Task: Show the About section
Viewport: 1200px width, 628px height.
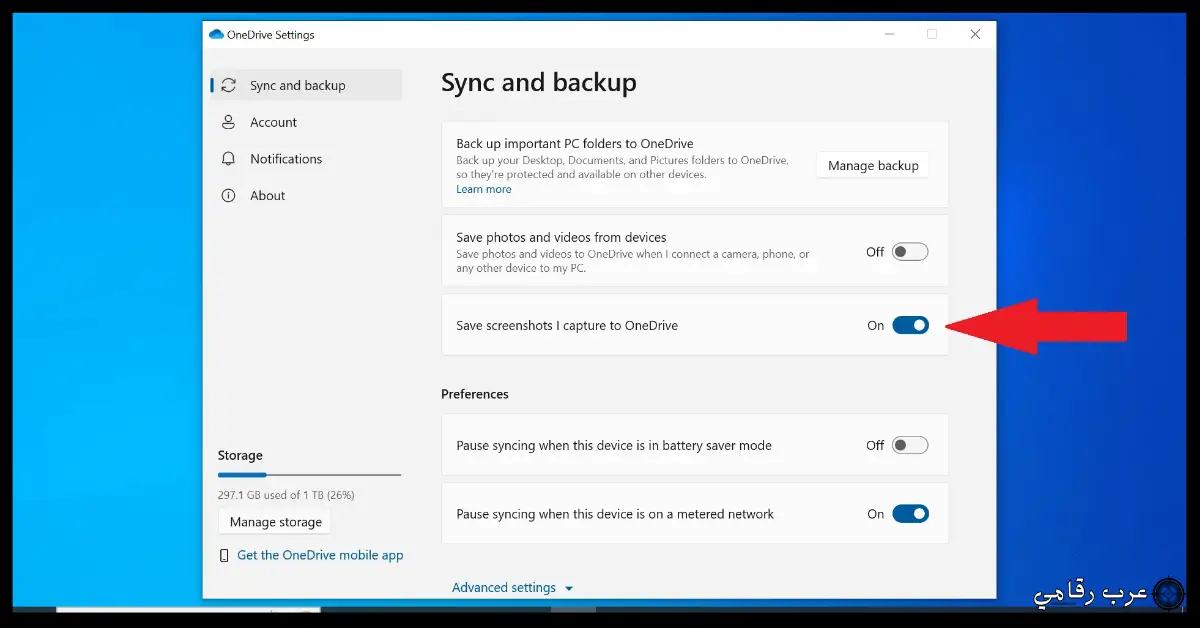Action: (307, 195)
